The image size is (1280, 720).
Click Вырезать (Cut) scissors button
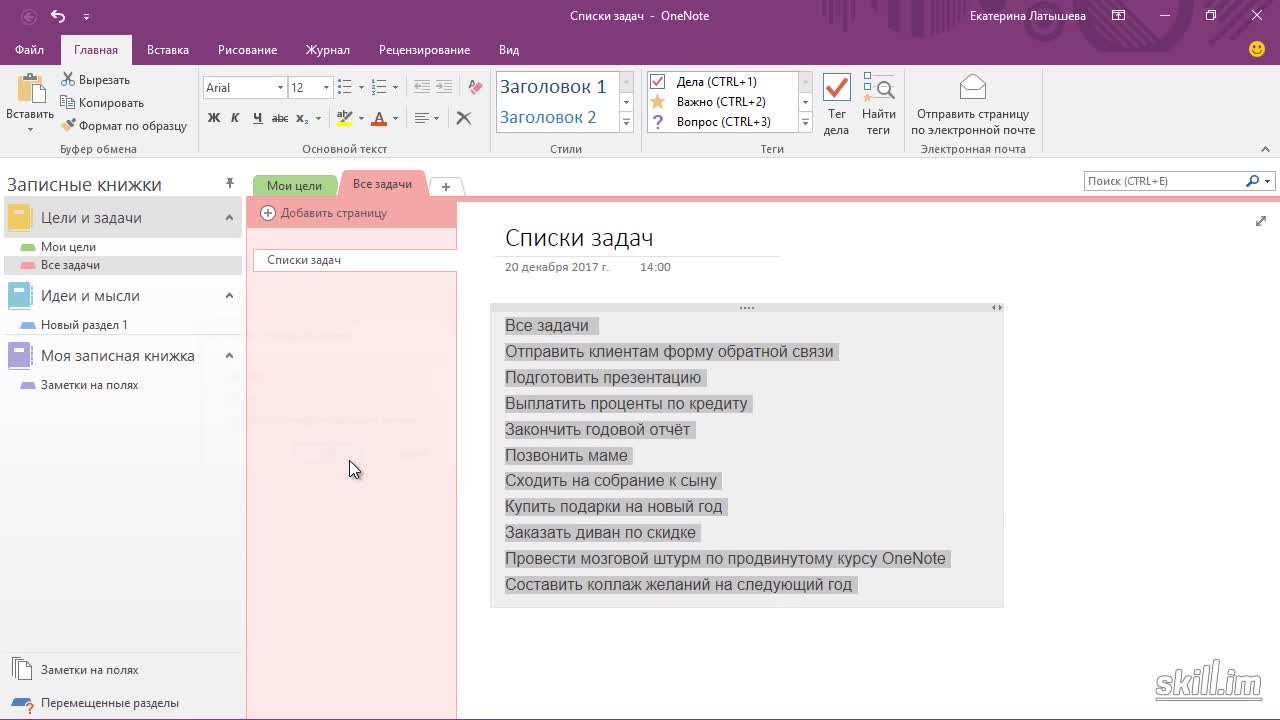[x=95, y=80]
